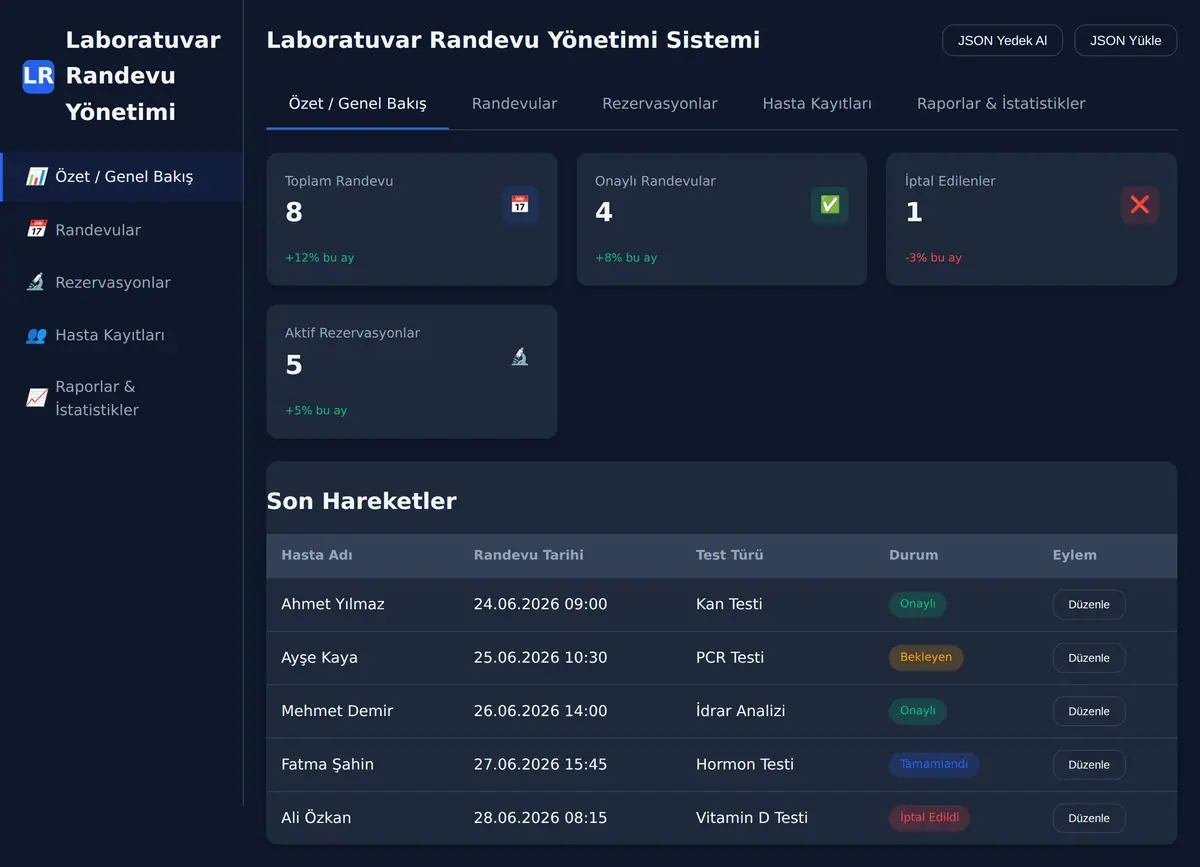Click the Tamamlandı status badge
This screenshot has height=867, width=1200.
pyautogui.click(x=934, y=765)
